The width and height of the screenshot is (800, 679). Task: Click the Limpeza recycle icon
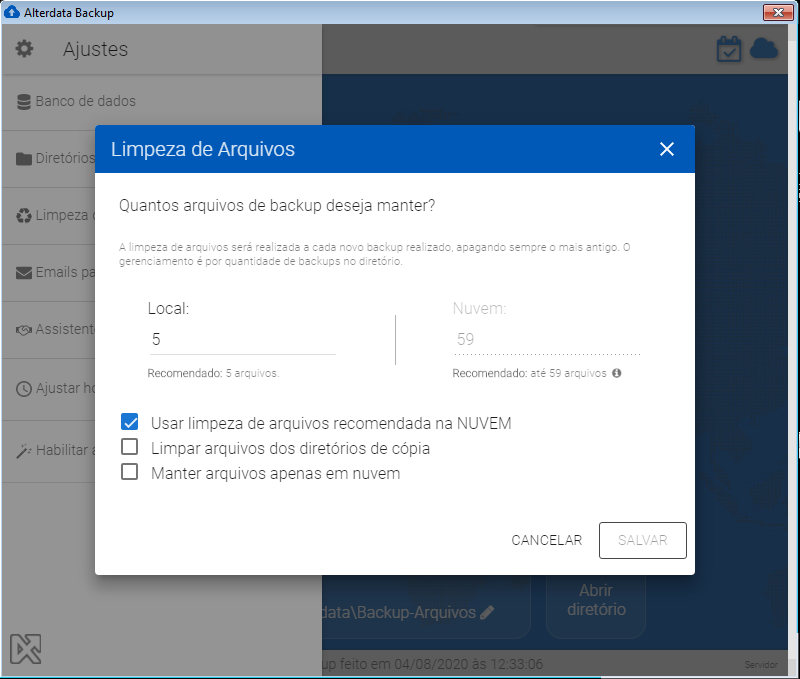23,216
